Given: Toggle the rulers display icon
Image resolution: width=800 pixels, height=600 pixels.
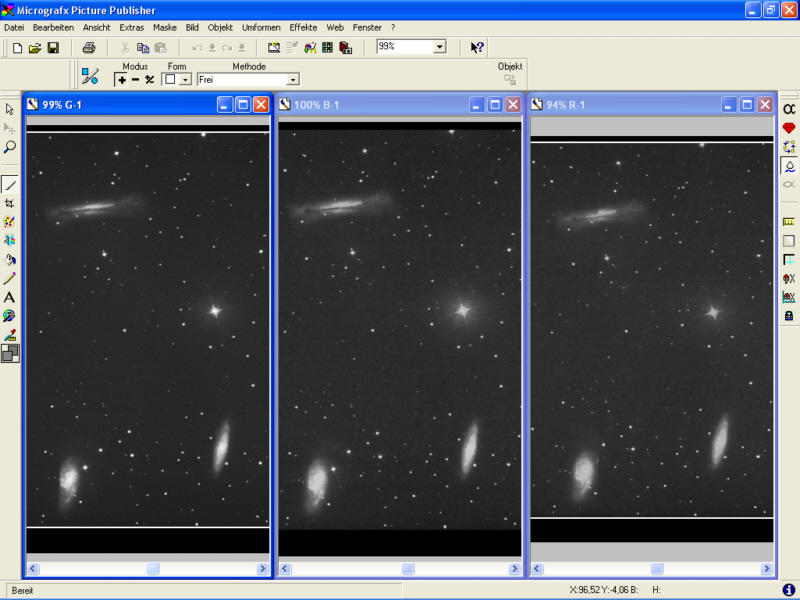Looking at the screenshot, I should point(788,222).
